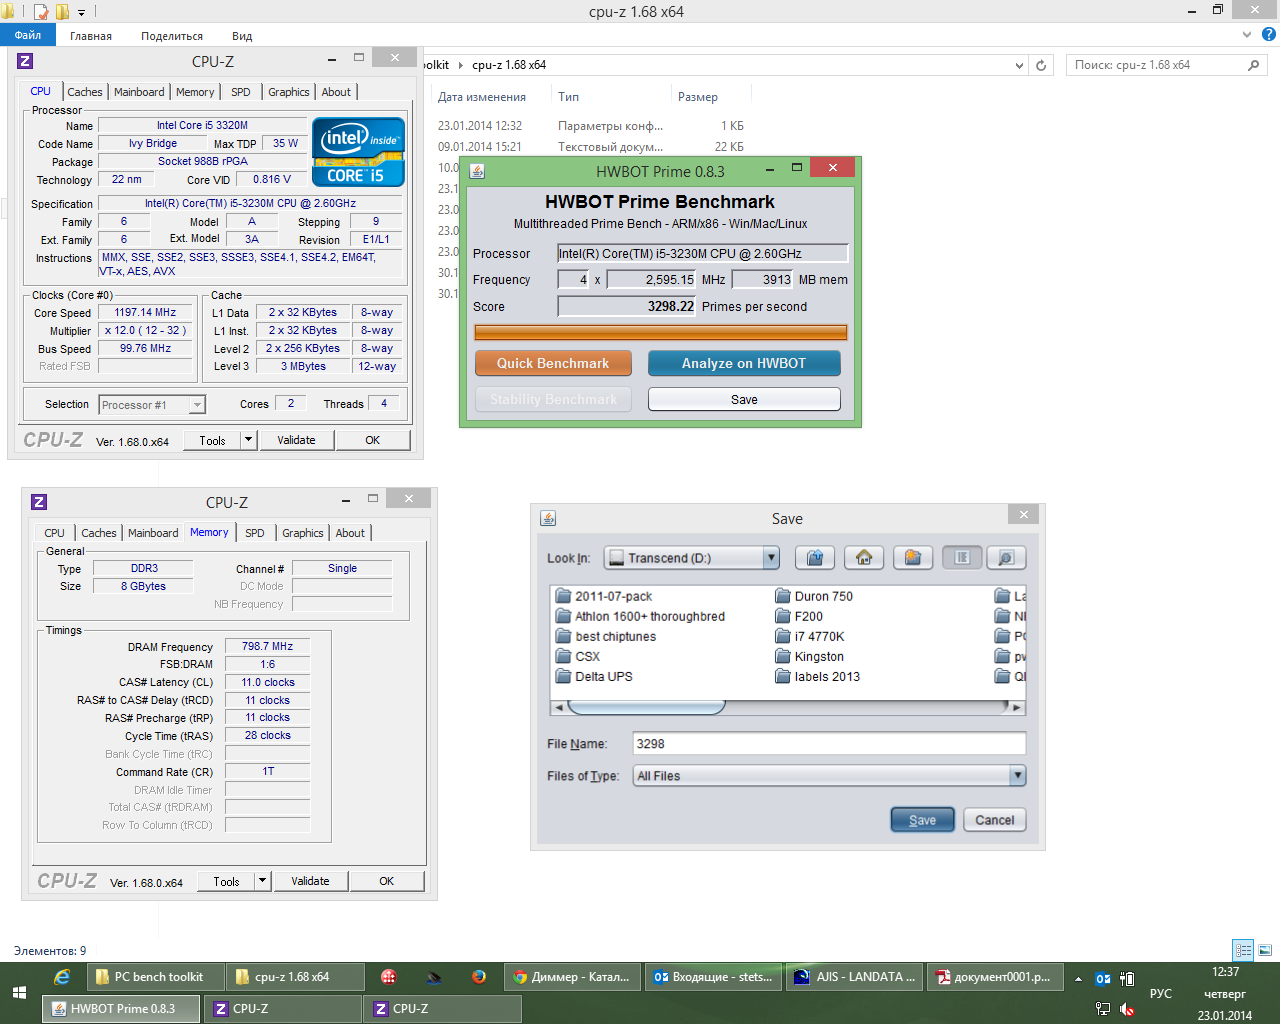Switch to Mainboard tab in top CPU-Z window
The image size is (1280, 1024).
pyautogui.click(x=139, y=92)
